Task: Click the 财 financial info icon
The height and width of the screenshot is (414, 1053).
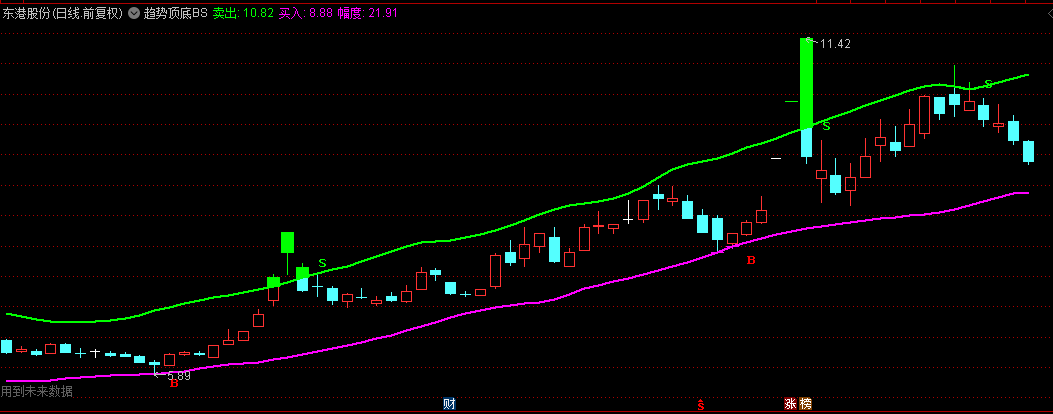Action: point(450,404)
